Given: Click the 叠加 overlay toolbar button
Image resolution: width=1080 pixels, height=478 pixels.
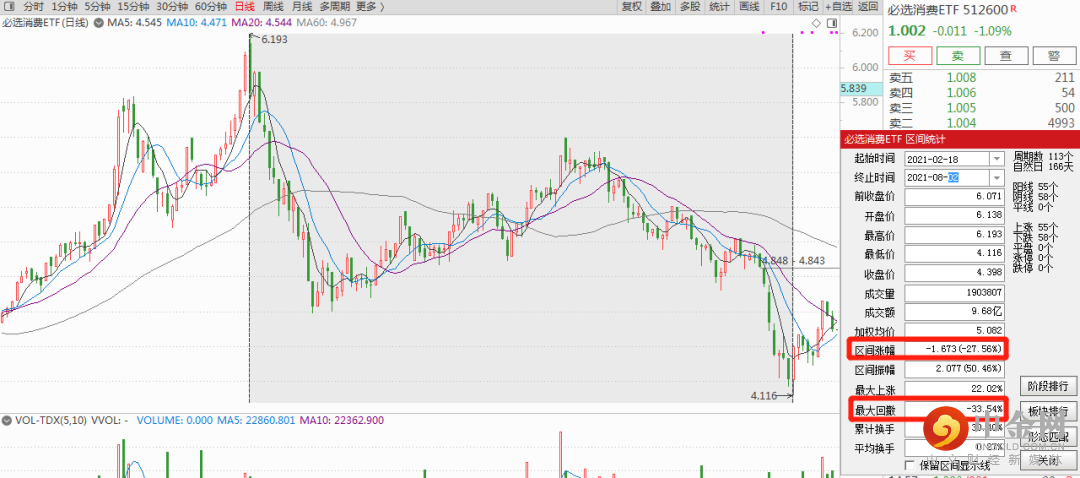Looking at the screenshot, I should tap(661, 6).
